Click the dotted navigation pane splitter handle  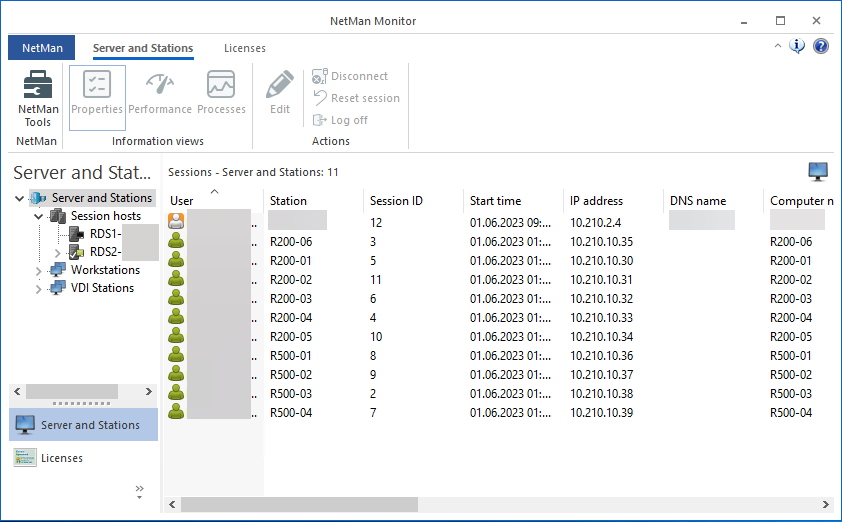point(82,403)
